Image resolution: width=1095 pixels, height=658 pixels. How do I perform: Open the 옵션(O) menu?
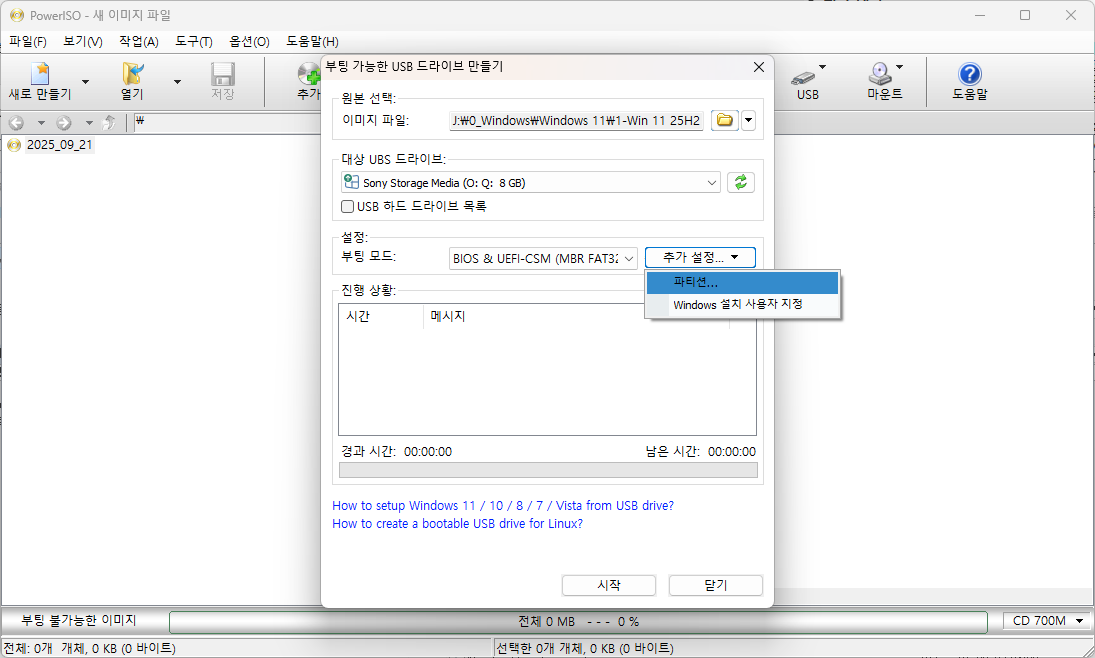tap(249, 41)
